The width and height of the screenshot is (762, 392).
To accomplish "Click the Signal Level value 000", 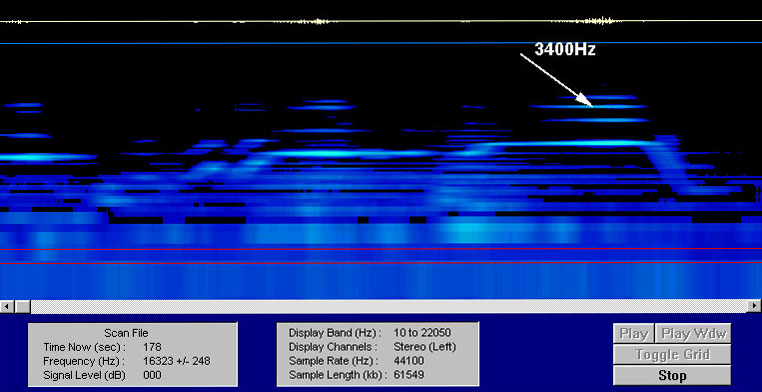I will (152, 375).
